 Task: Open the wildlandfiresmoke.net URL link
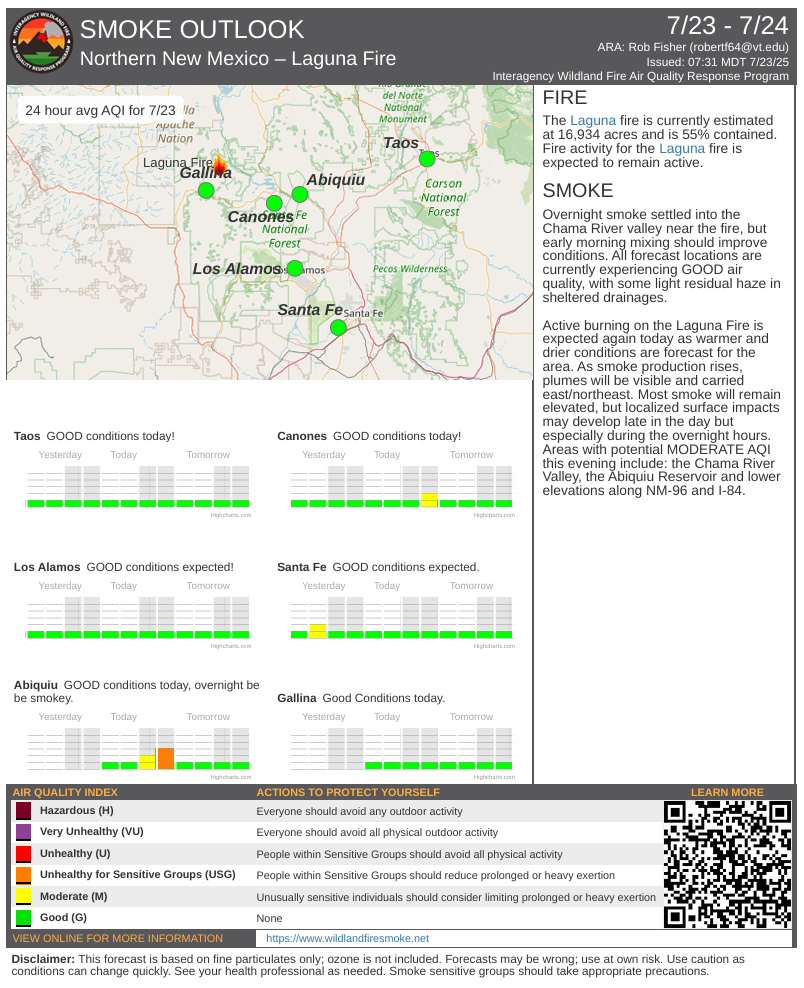click(x=347, y=938)
